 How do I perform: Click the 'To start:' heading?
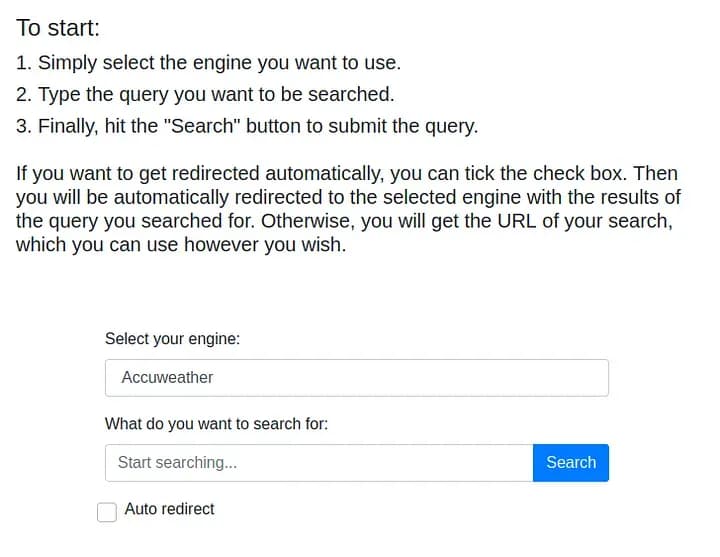(x=58, y=28)
